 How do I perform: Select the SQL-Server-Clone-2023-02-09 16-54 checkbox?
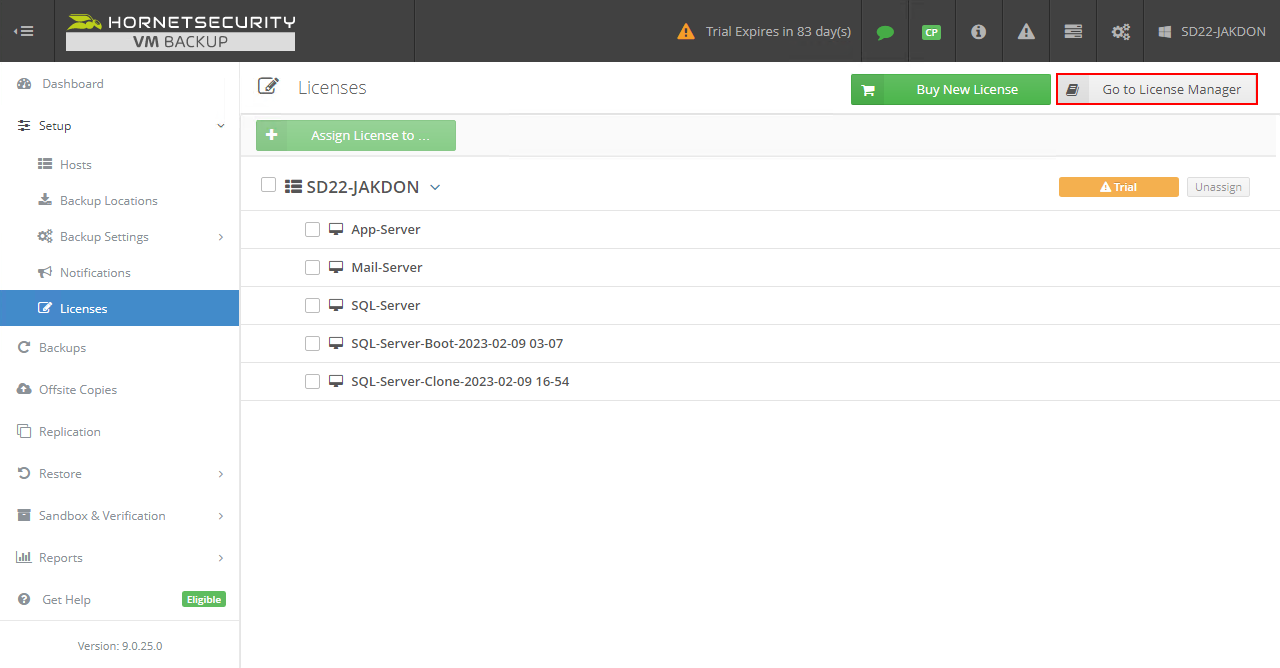(x=312, y=382)
